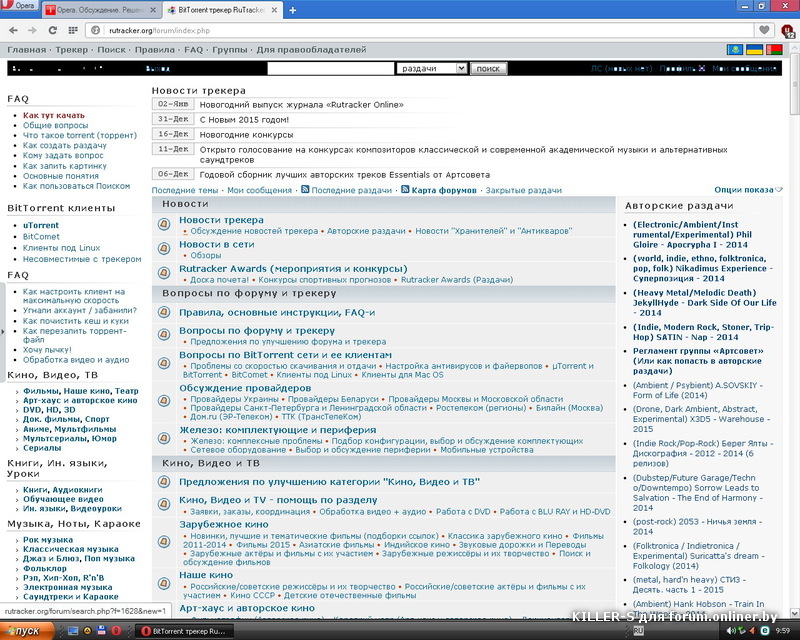Image resolution: width=800 pixels, height=640 pixels.
Task: Open Зарубежное кино forum link
Action: click(223, 524)
